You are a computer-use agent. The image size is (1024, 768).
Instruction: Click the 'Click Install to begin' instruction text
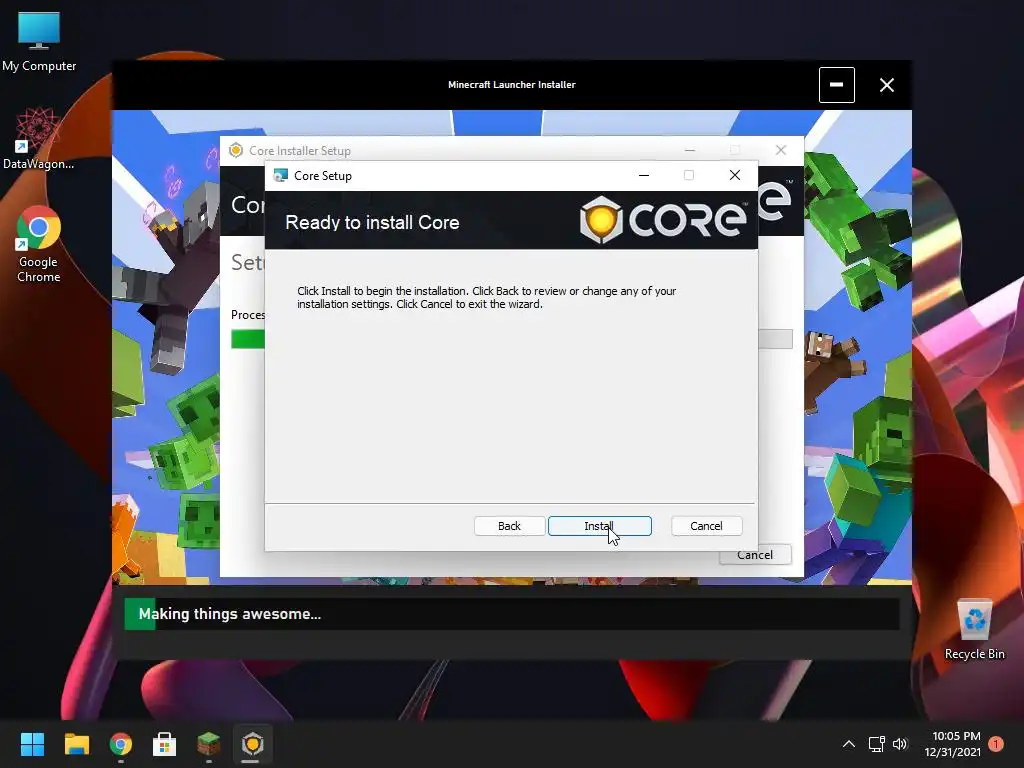click(x=487, y=298)
